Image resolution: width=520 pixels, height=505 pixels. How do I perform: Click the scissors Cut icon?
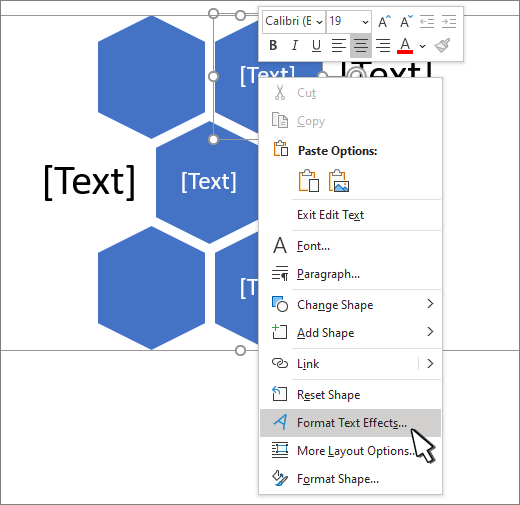point(280,92)
